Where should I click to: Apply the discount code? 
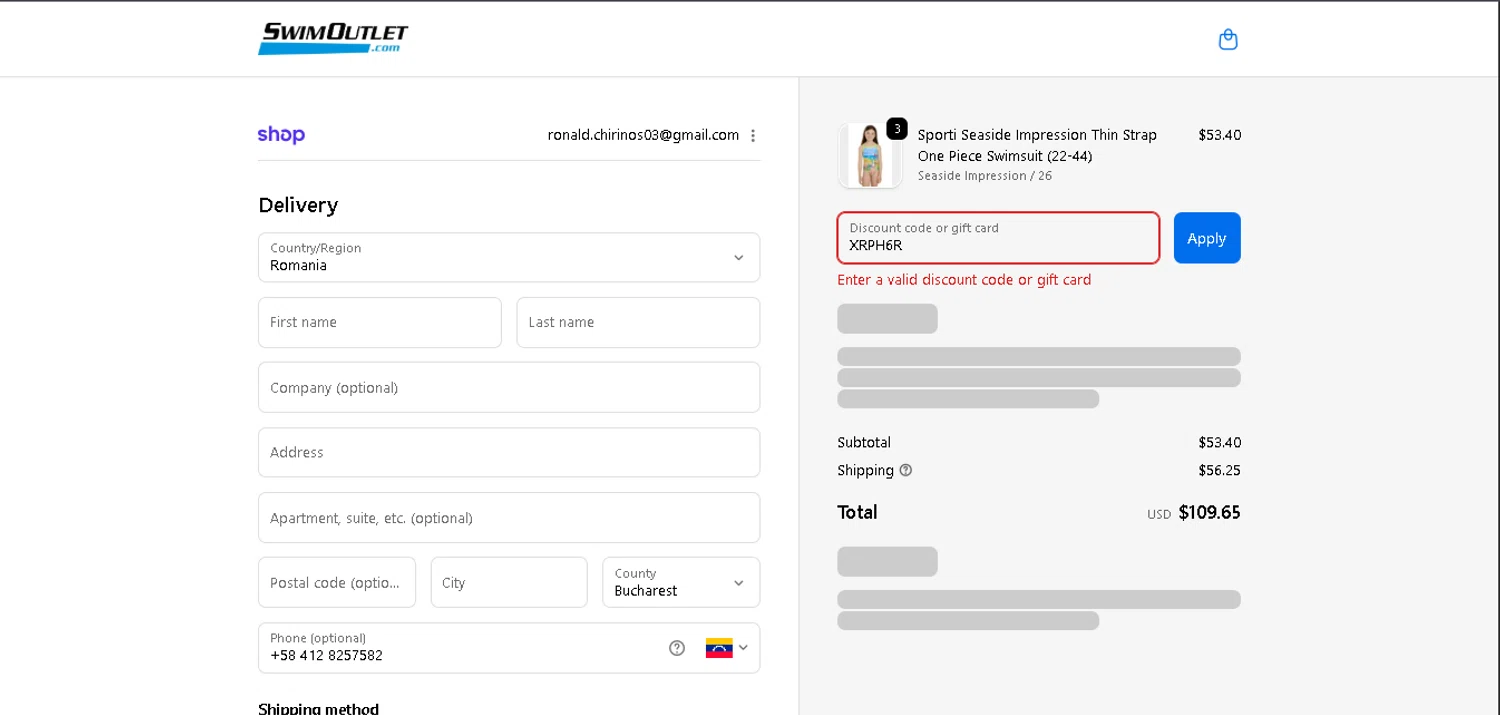(x=1207, y=238)
